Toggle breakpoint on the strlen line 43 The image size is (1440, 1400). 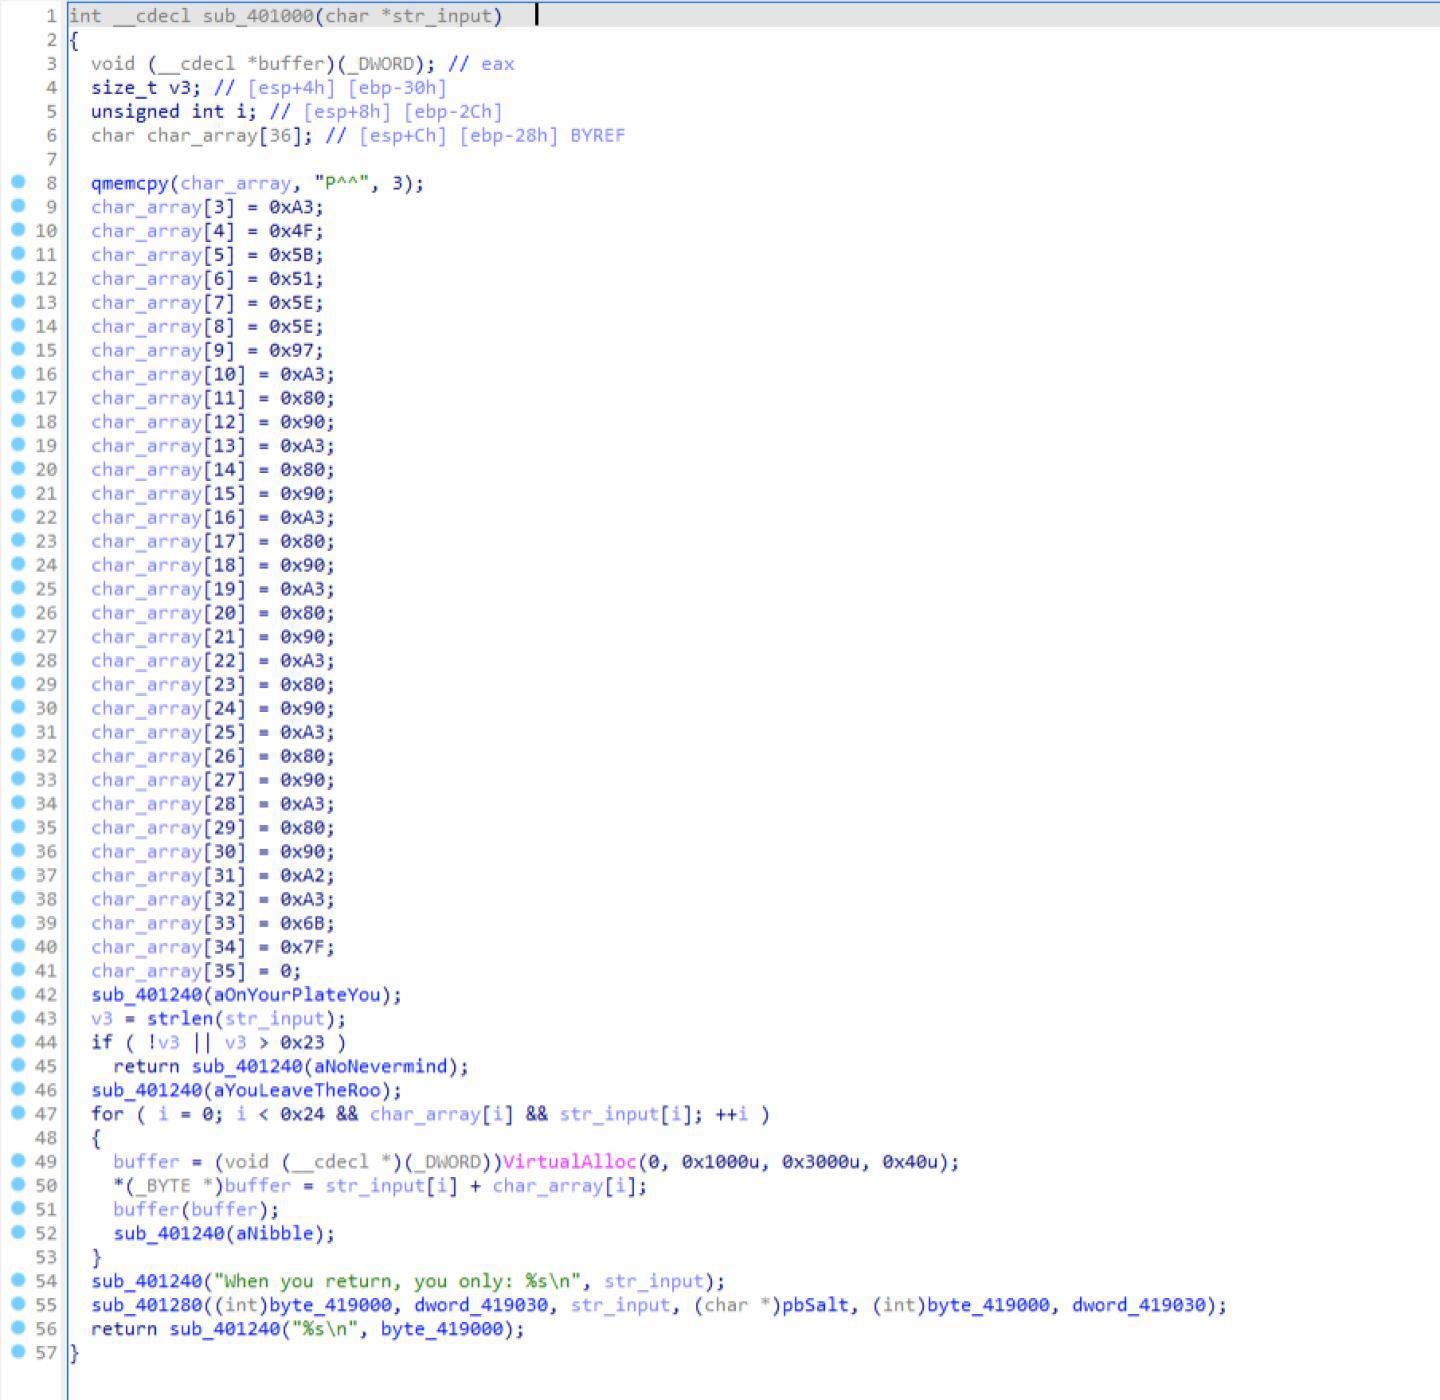click(18, 1018)
